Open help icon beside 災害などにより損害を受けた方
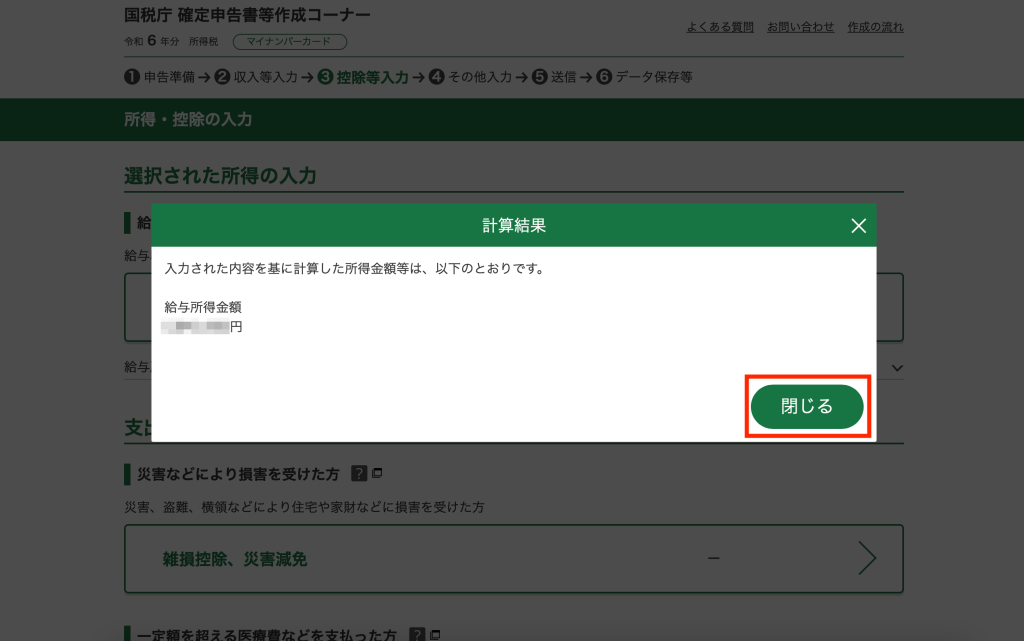1024x641 pixels. pyautogui.click(x=360, y=473)
